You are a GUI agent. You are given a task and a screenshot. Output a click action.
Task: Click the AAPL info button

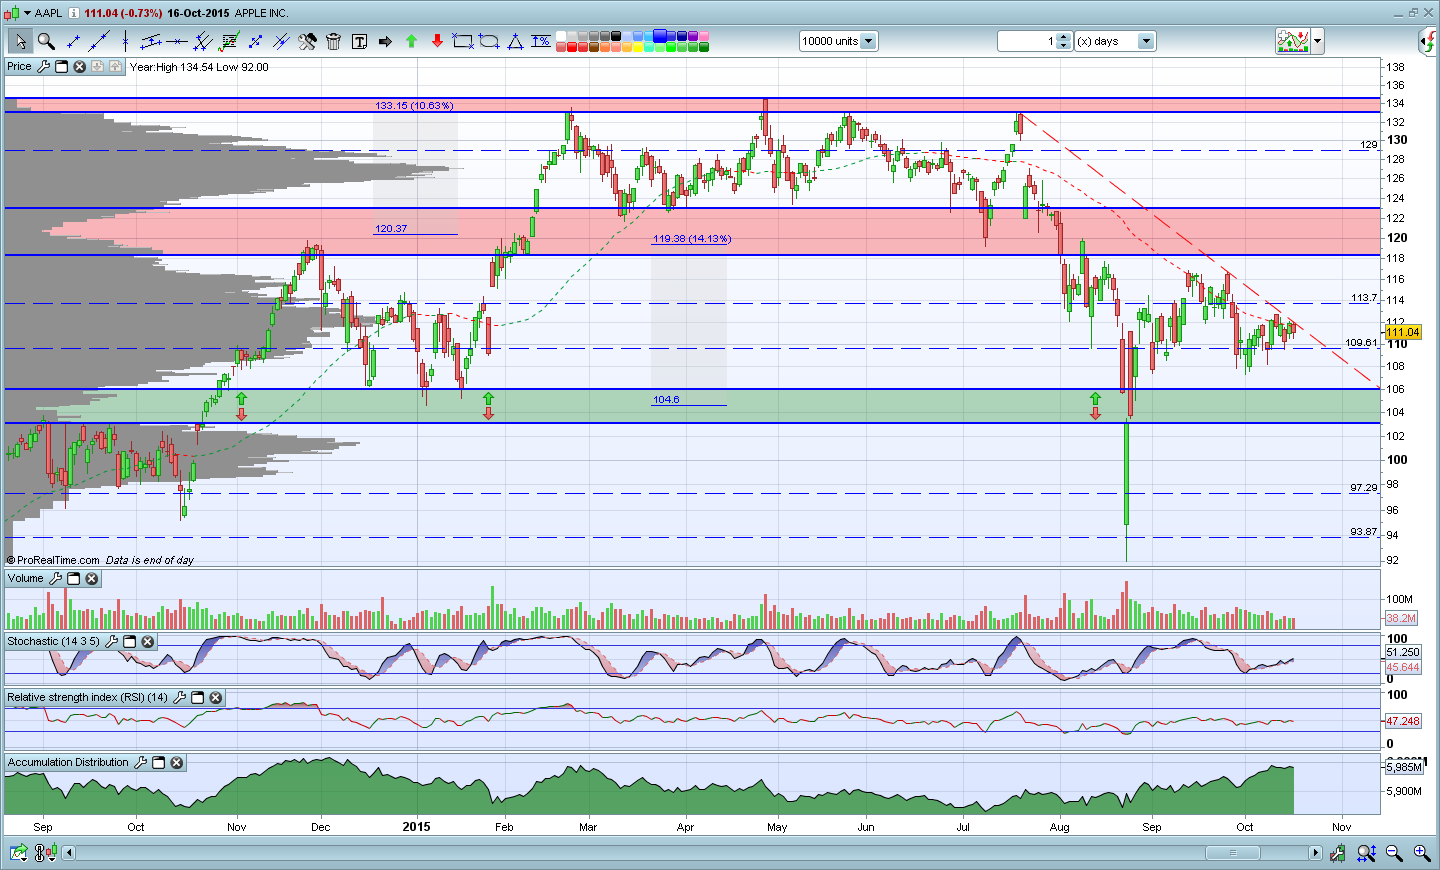(x=73, y=13)
